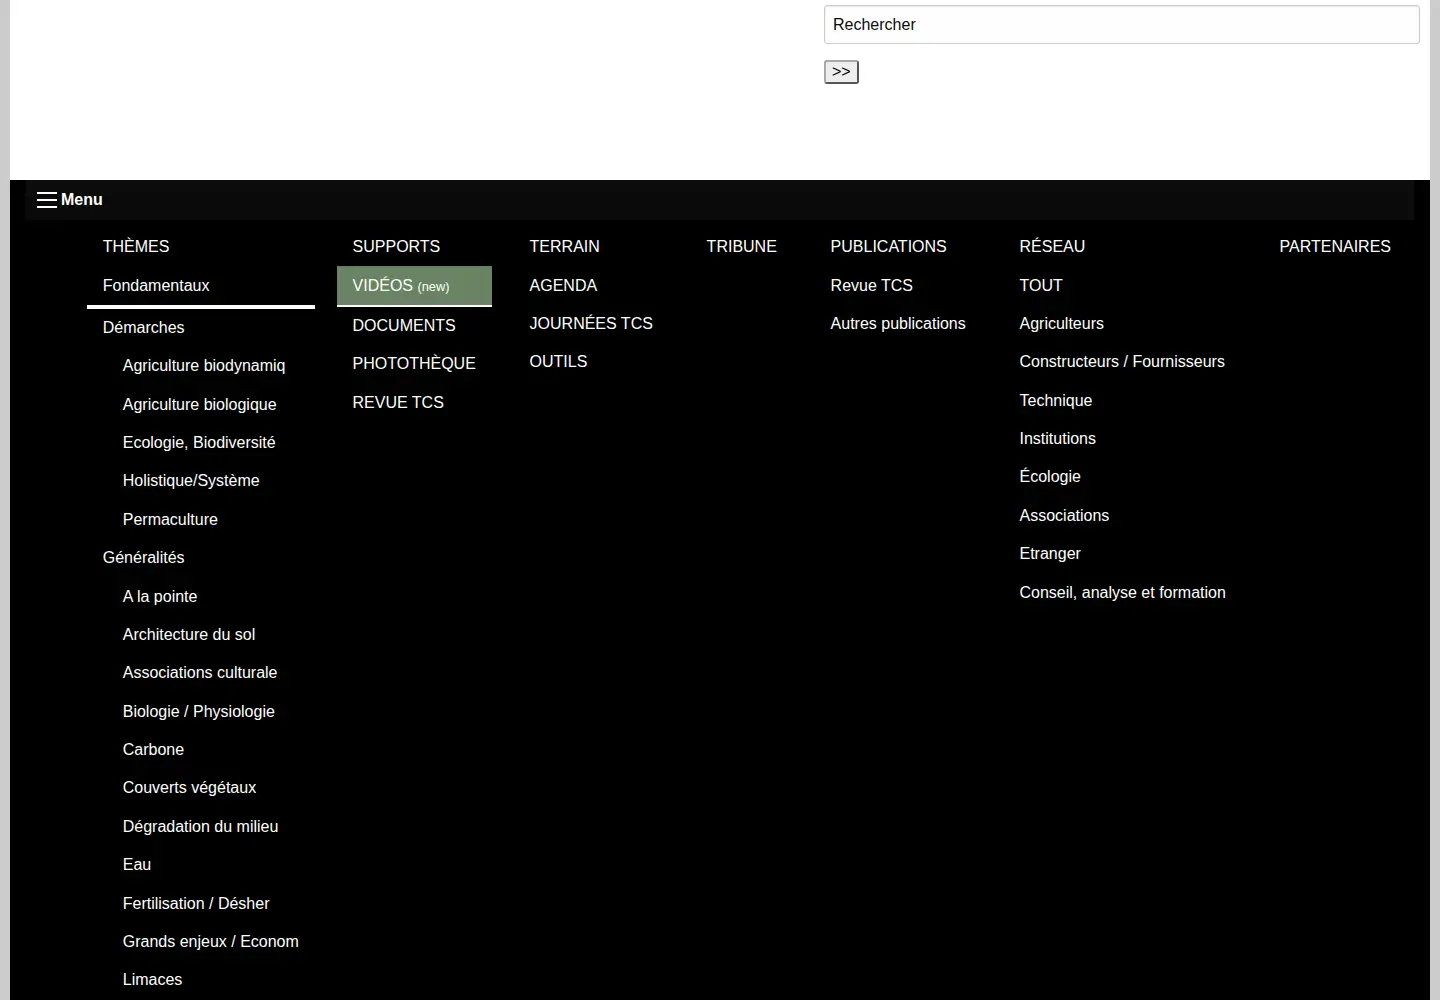Open the SUPPORTS menu

tap(396, 246)
